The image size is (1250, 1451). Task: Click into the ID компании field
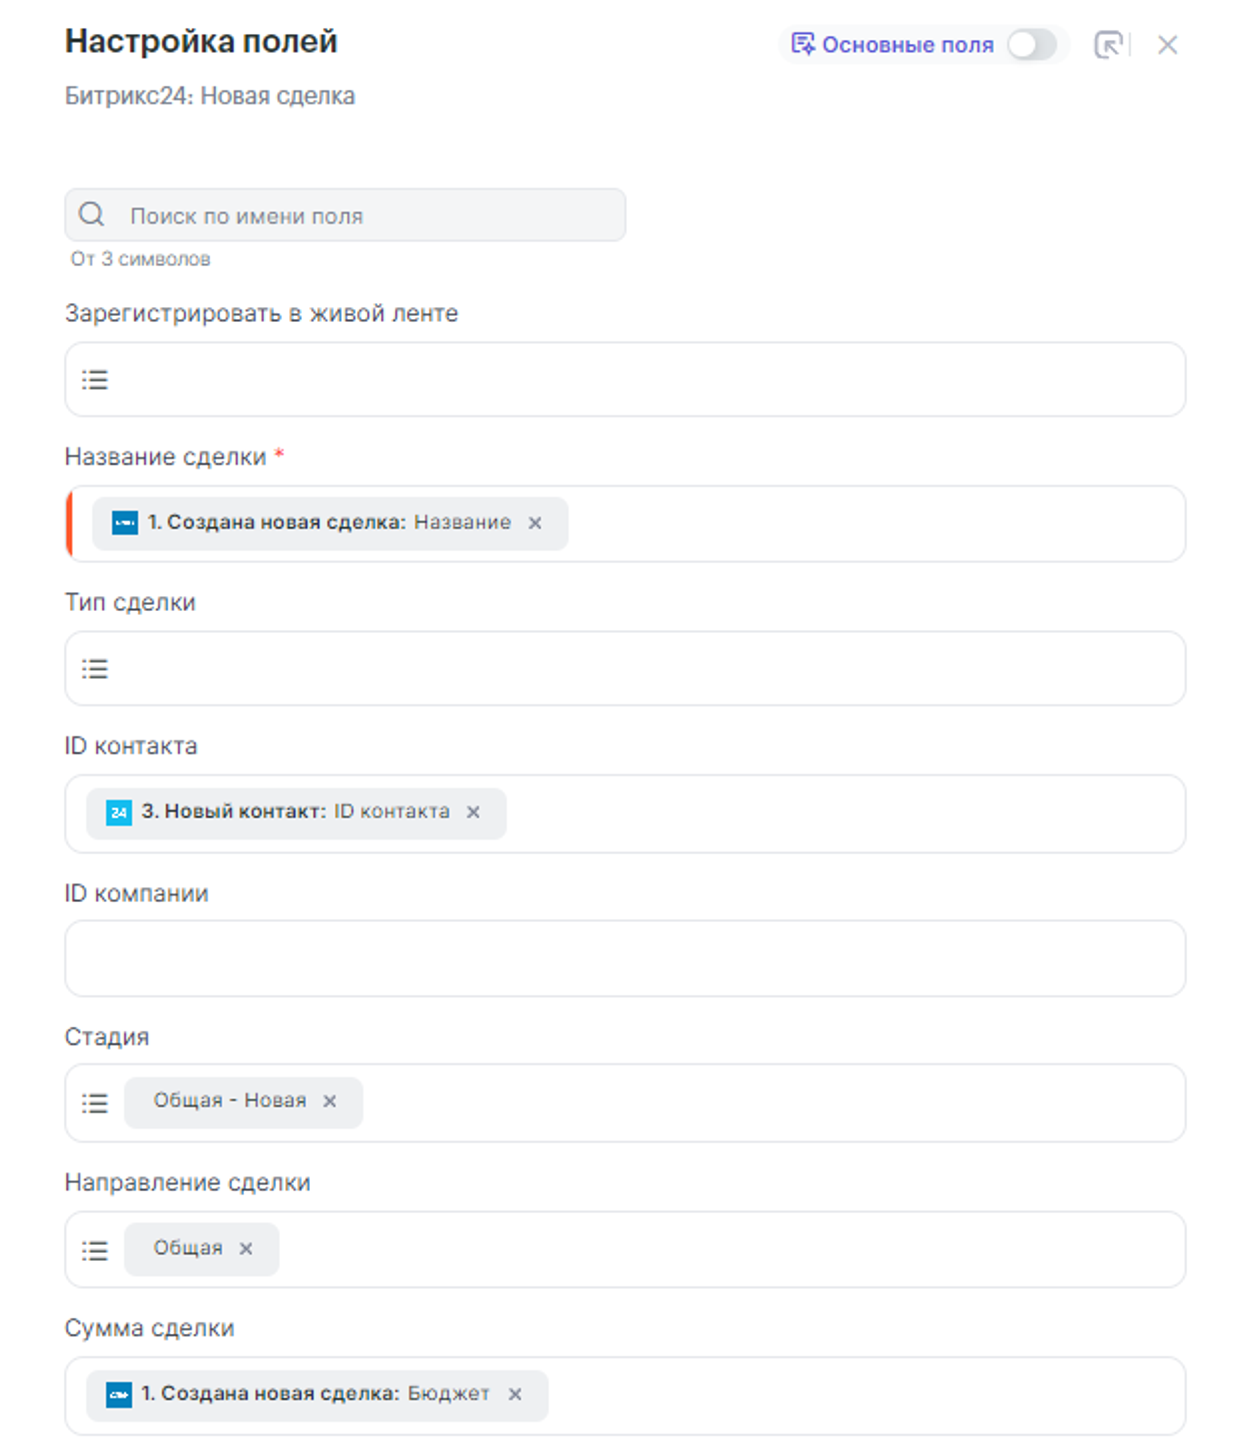pos(625,958)
